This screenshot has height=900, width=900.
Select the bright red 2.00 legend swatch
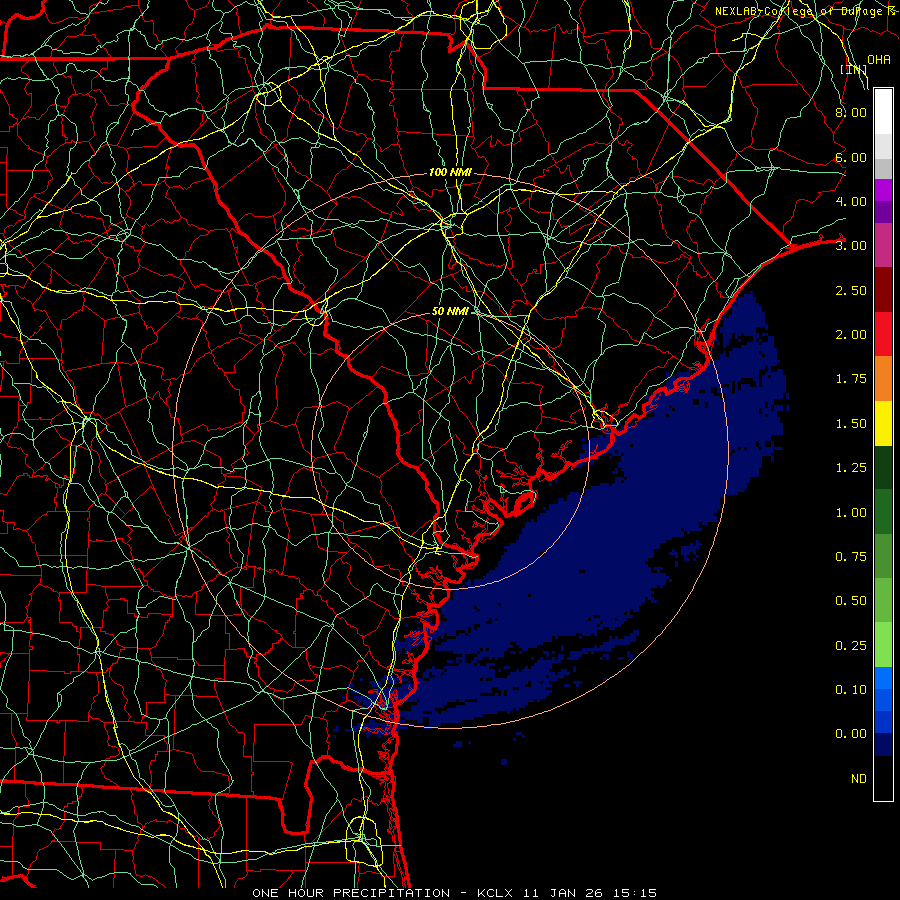click(x=883, y=334)
